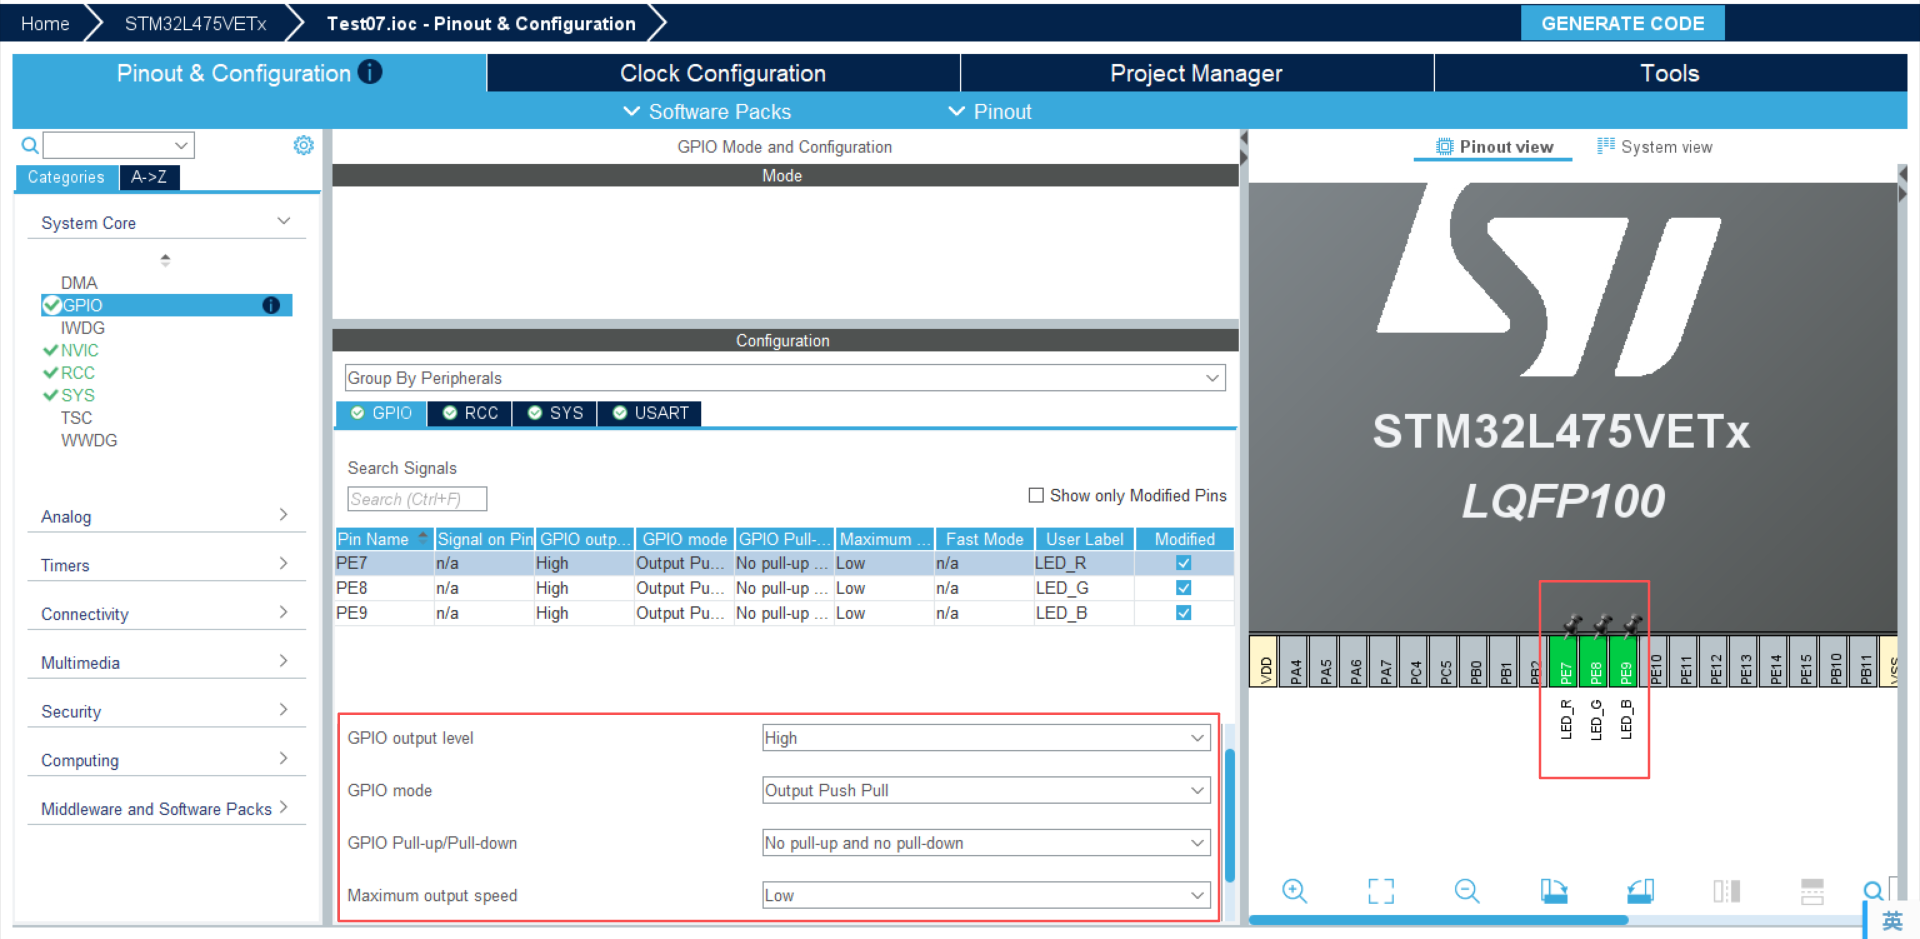Flip the chip view vertically
Screen dimensions: 1920x939
click(x=1812, y=890)
